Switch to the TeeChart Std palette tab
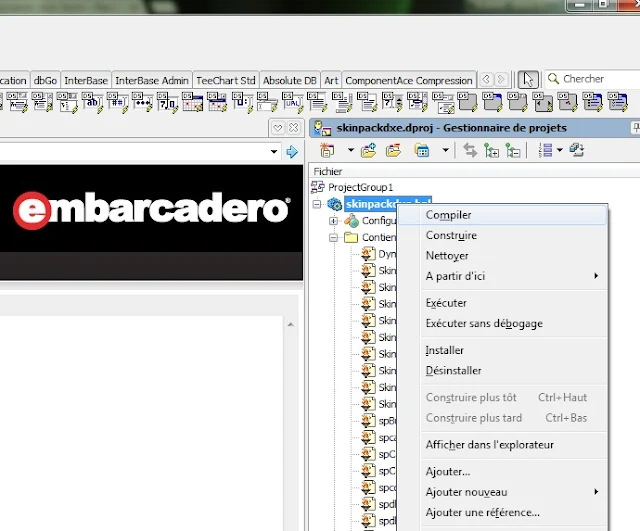Screen dimensions: 640x531 [226, 80]
